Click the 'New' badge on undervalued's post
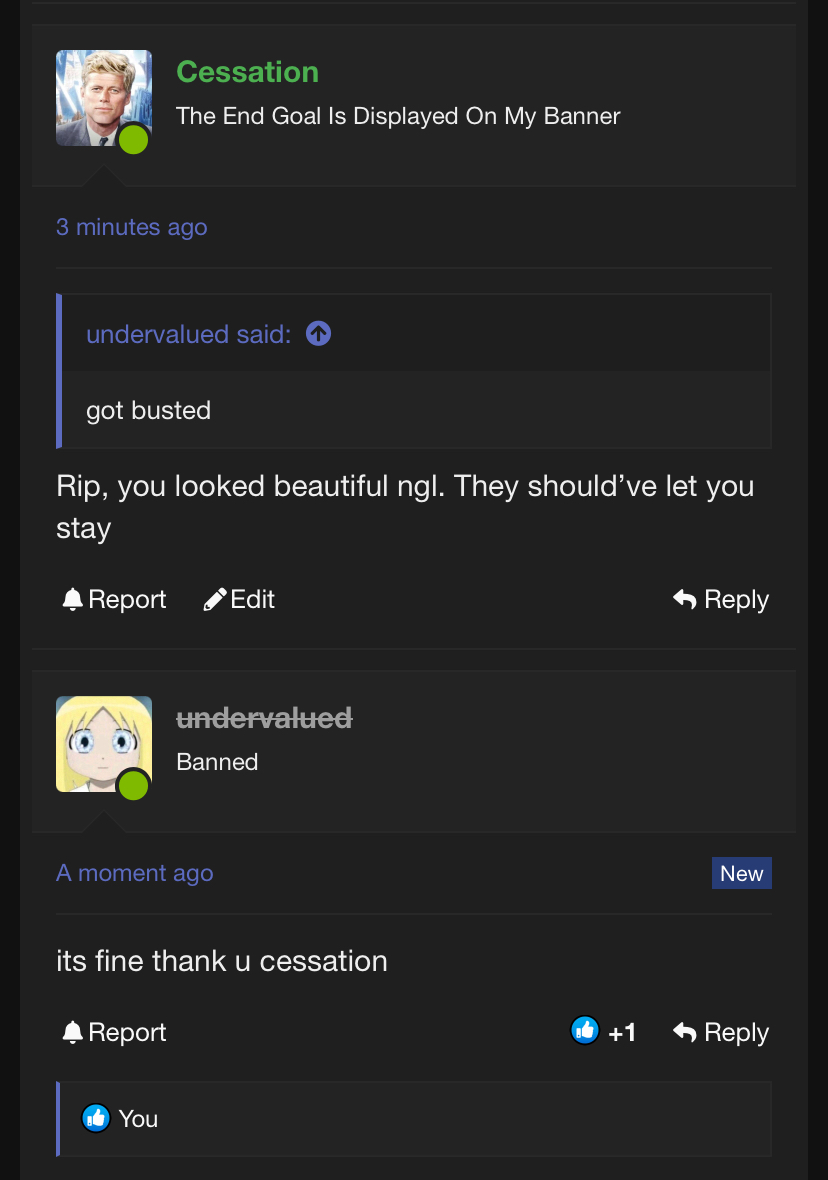This screenshot has width=828, height=1180. (741, 873)
